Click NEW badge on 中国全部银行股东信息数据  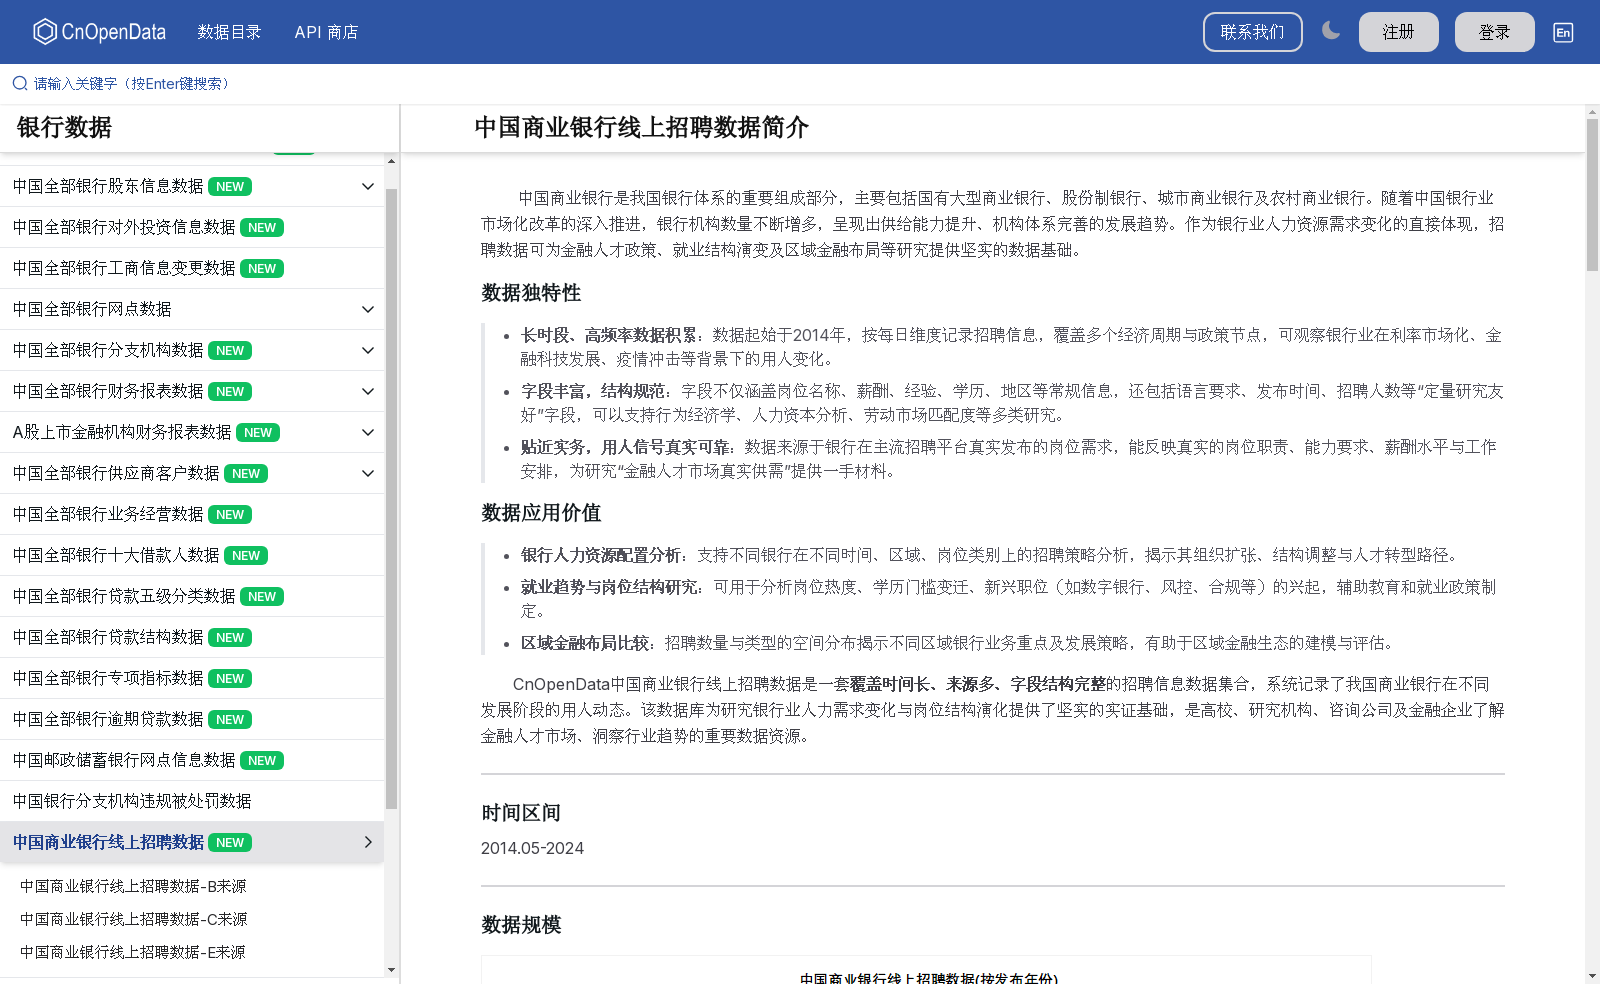tap(230, 187)
